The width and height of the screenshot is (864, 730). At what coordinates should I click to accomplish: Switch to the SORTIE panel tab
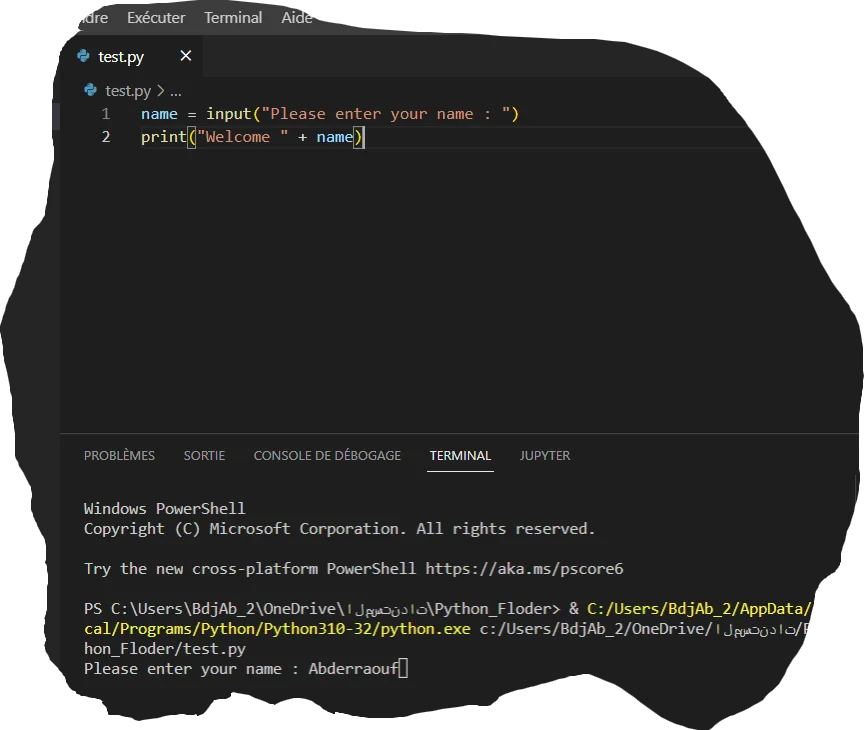pos(204,455)
